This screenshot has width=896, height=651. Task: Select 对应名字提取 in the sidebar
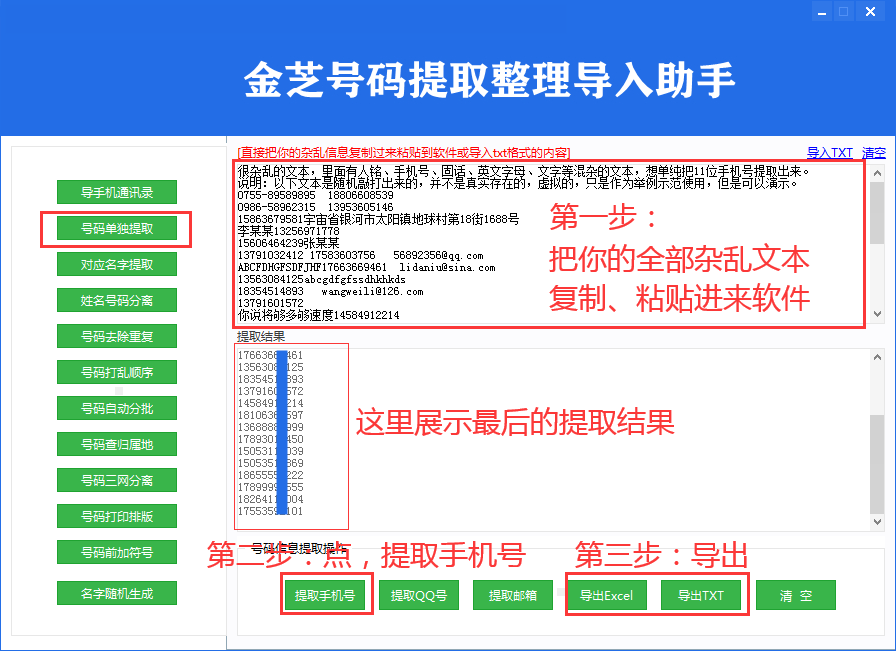116,264
